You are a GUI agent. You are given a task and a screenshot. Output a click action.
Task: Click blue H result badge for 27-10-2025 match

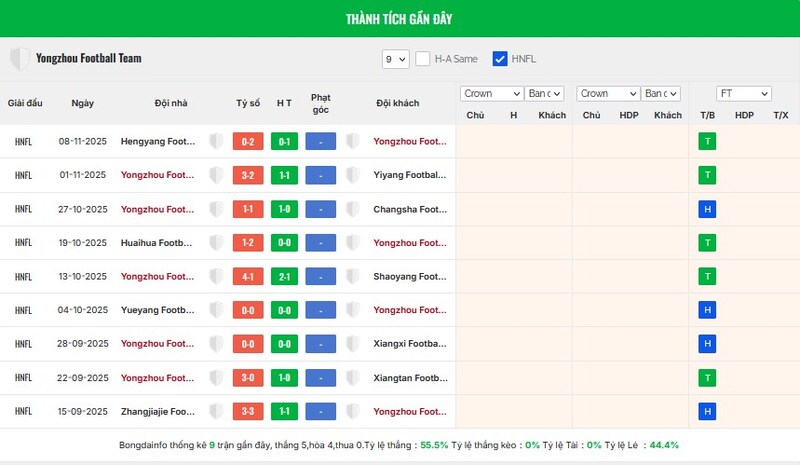707,209
